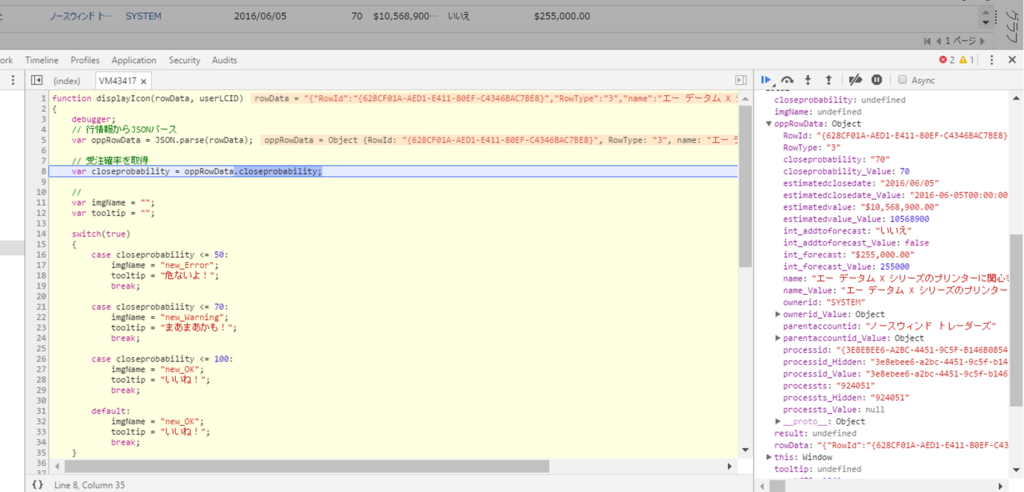
Task: Toggle the debugger sidebar pane icon
Action: tap(741, 80)
